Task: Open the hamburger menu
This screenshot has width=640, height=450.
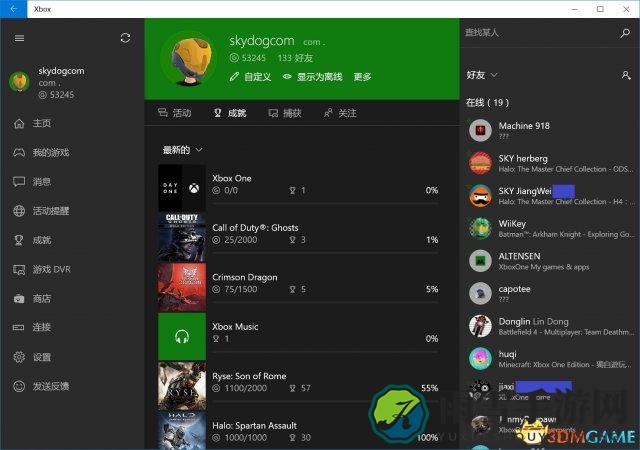Action: click(x=19, y=38)
